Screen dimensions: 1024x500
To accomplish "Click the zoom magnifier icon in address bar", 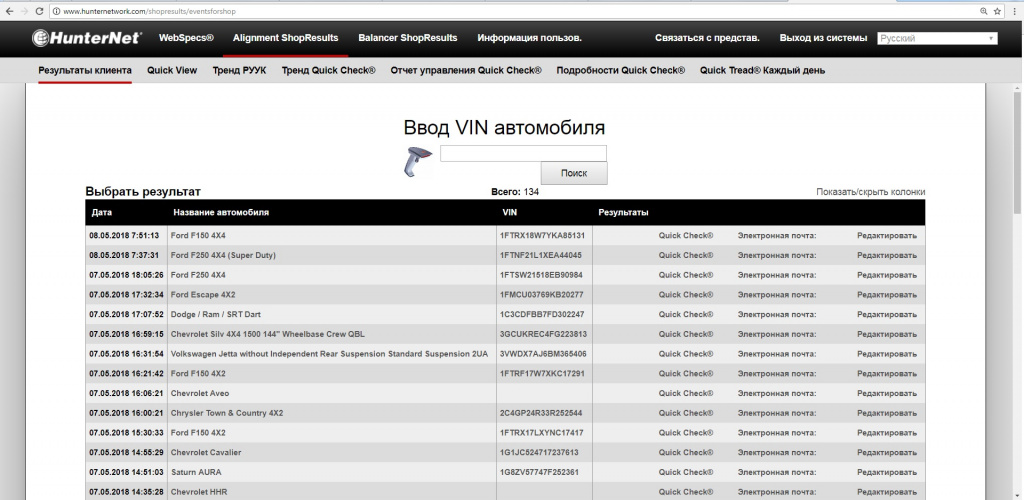I will (984, 11).
